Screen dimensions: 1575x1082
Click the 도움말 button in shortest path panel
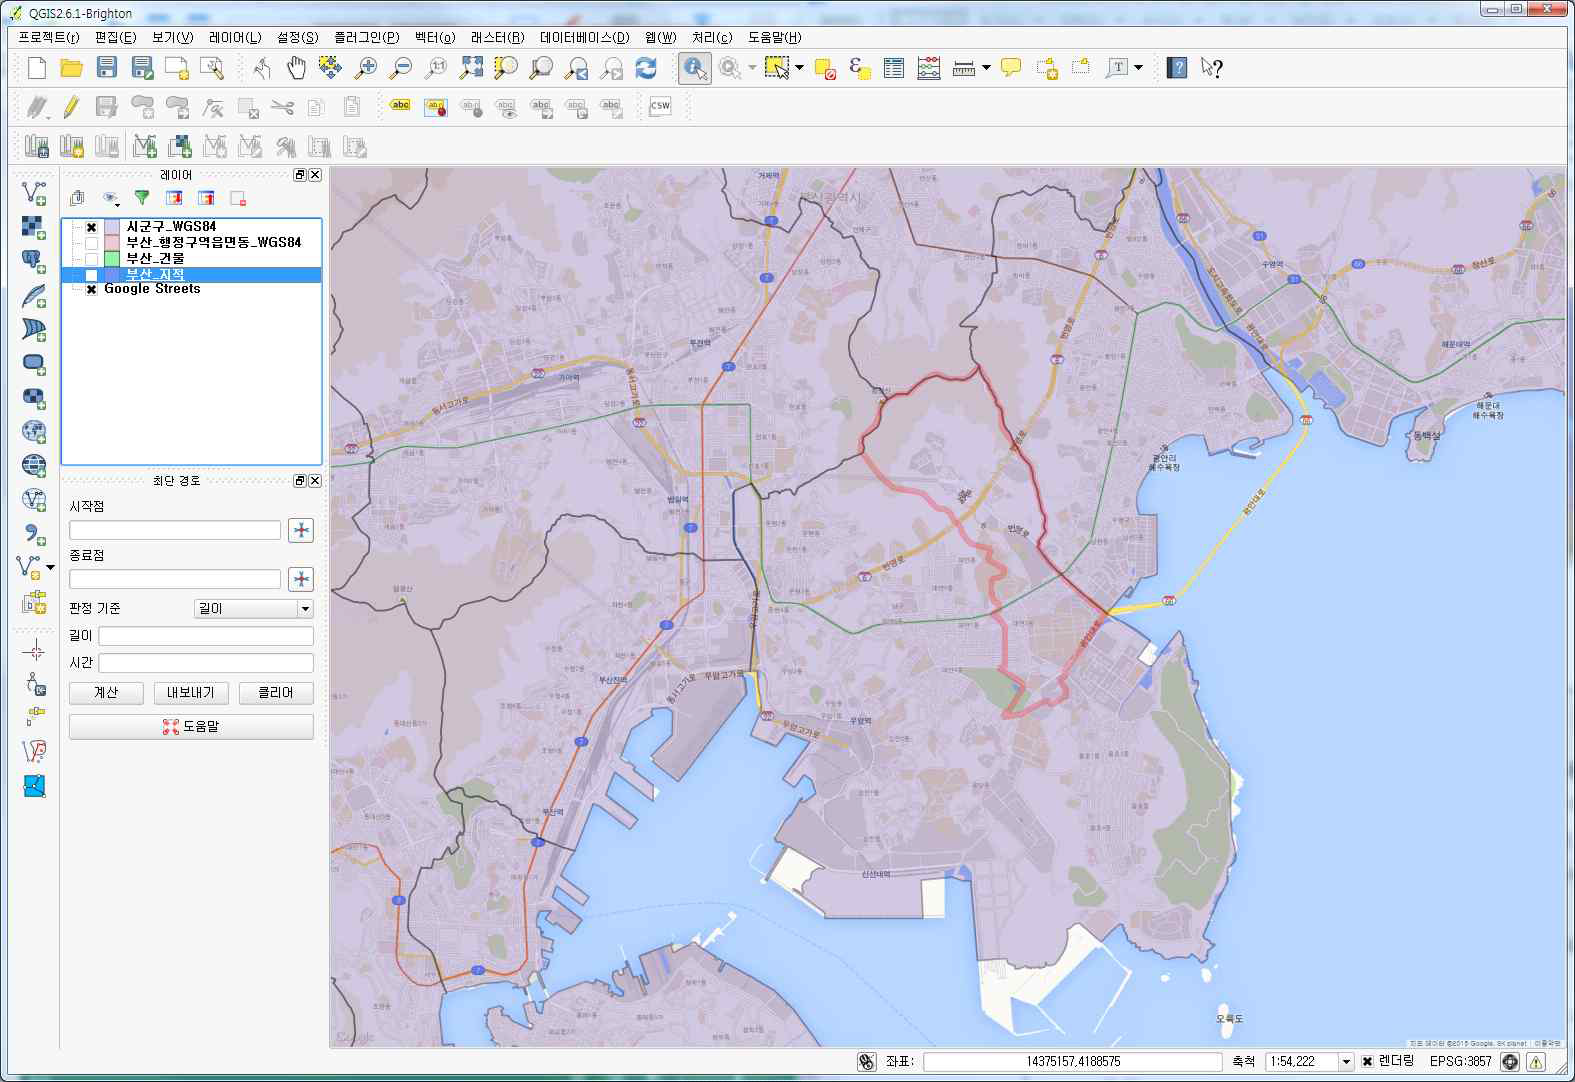click(191, 727)
